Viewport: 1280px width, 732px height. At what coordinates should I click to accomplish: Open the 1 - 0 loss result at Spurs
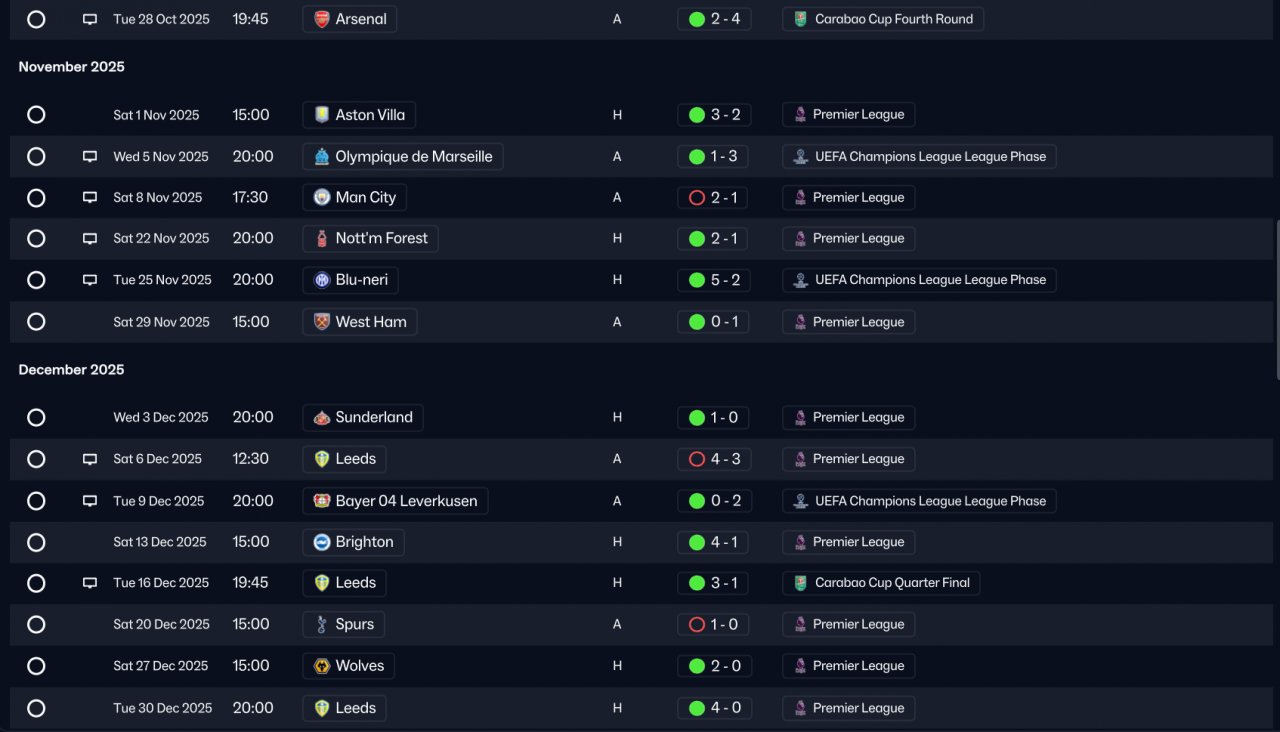714,624
